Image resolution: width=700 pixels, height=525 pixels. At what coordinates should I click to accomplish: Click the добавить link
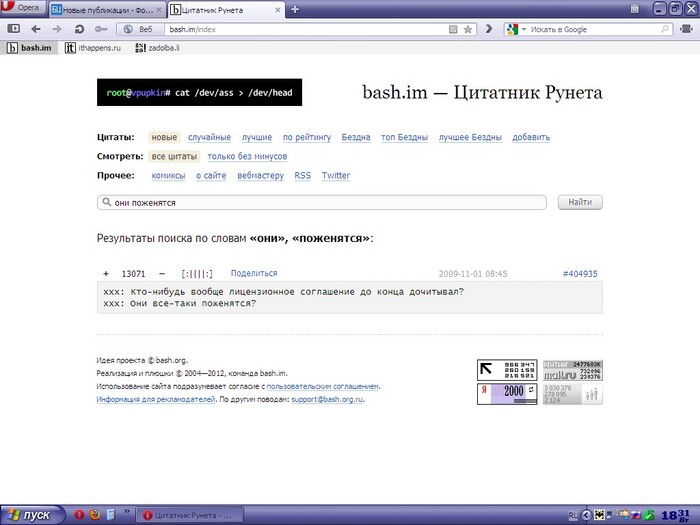531,137
